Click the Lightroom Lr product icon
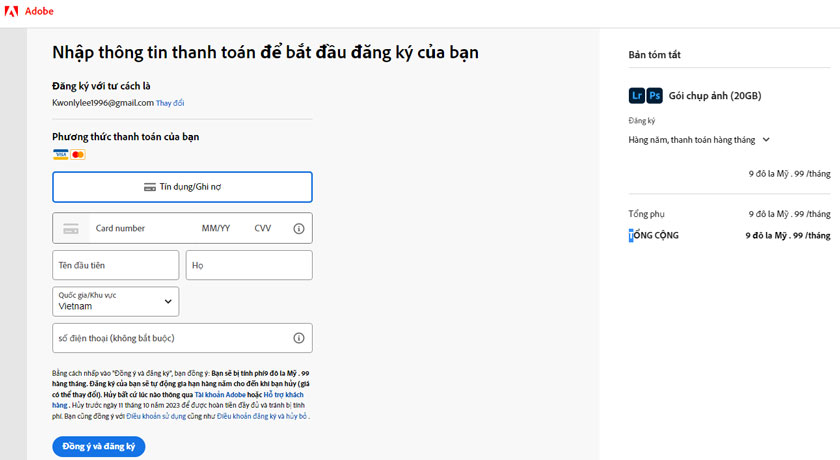This screenshot has width=840, height=460. pos(636,95)
